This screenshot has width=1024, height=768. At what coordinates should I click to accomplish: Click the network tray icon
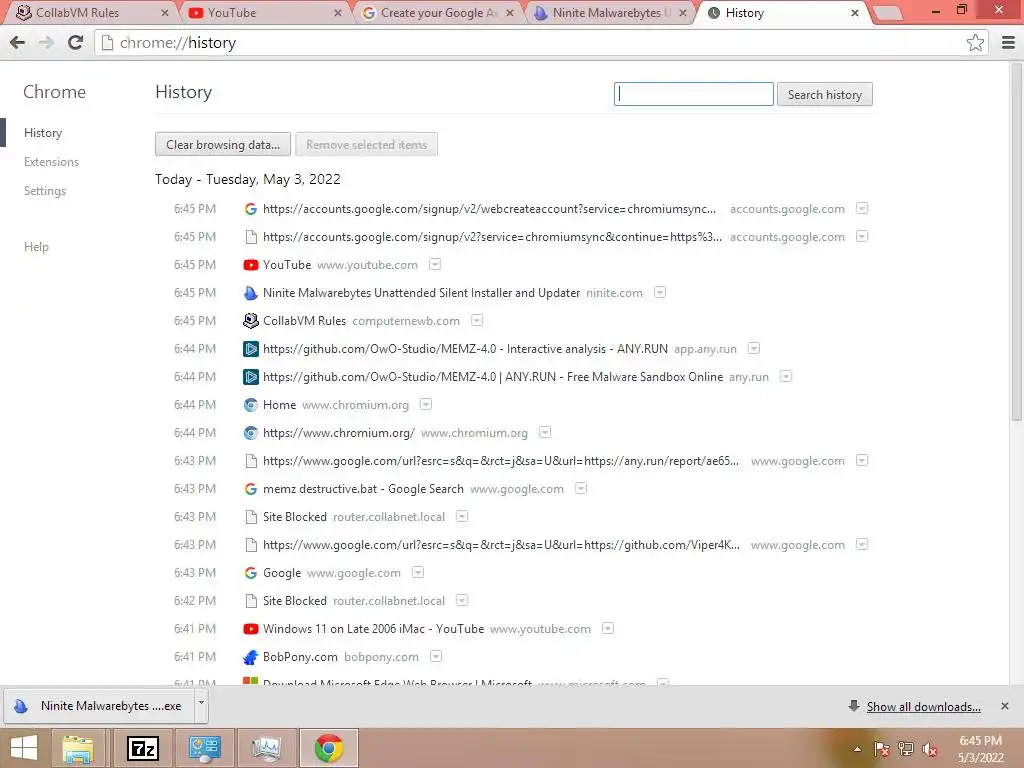click(906, 750)
